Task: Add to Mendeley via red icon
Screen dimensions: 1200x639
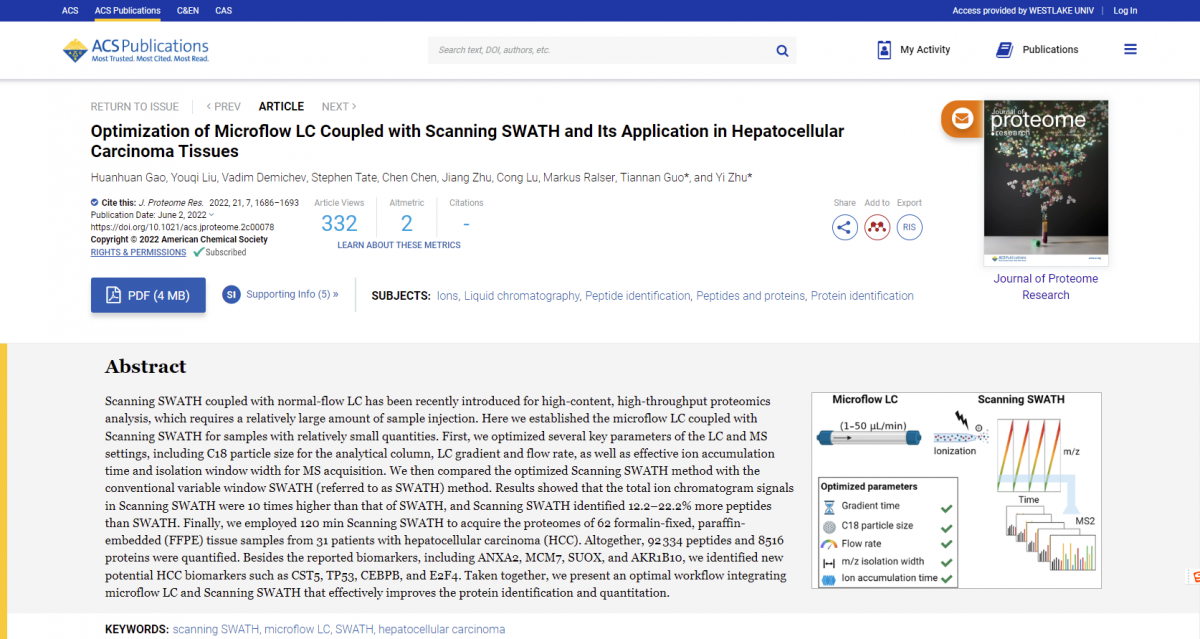Action: point(877,227)
